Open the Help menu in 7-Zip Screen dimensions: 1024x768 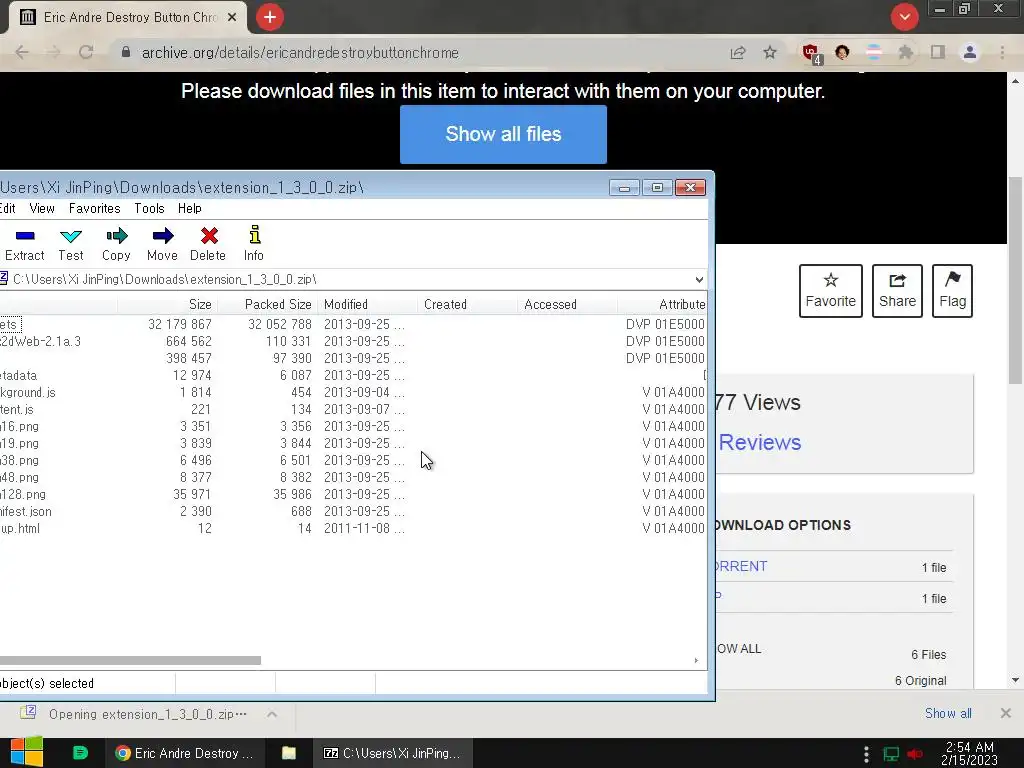coord(189,208)
